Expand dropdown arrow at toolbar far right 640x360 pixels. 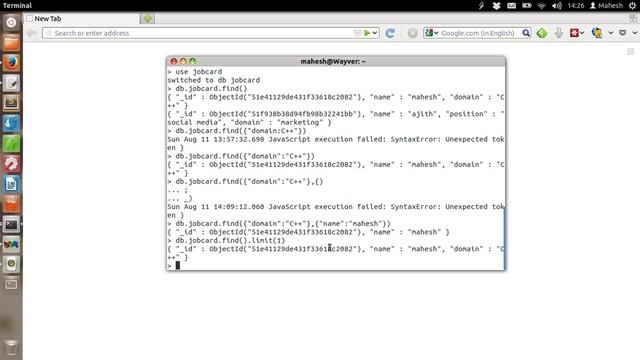[635, 33]
